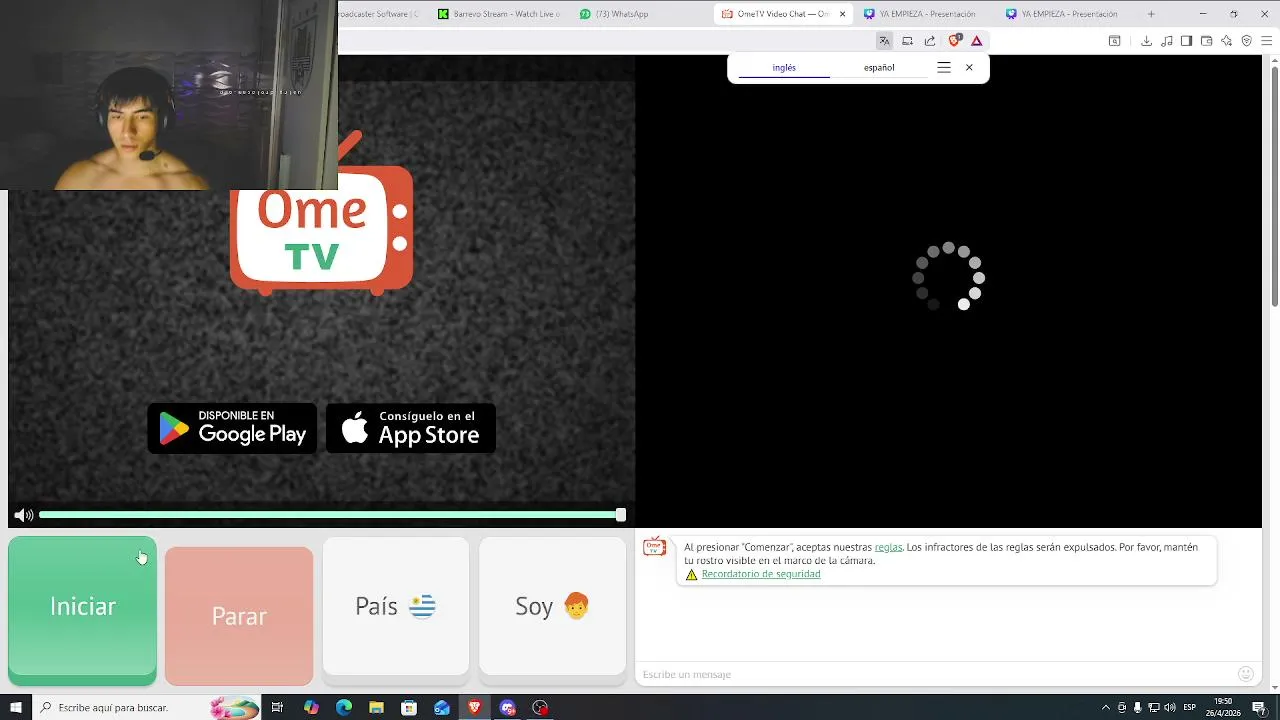The image size is (1280, 720).
Task: Click the Brave browser taskbar icon
Action: 474,707
